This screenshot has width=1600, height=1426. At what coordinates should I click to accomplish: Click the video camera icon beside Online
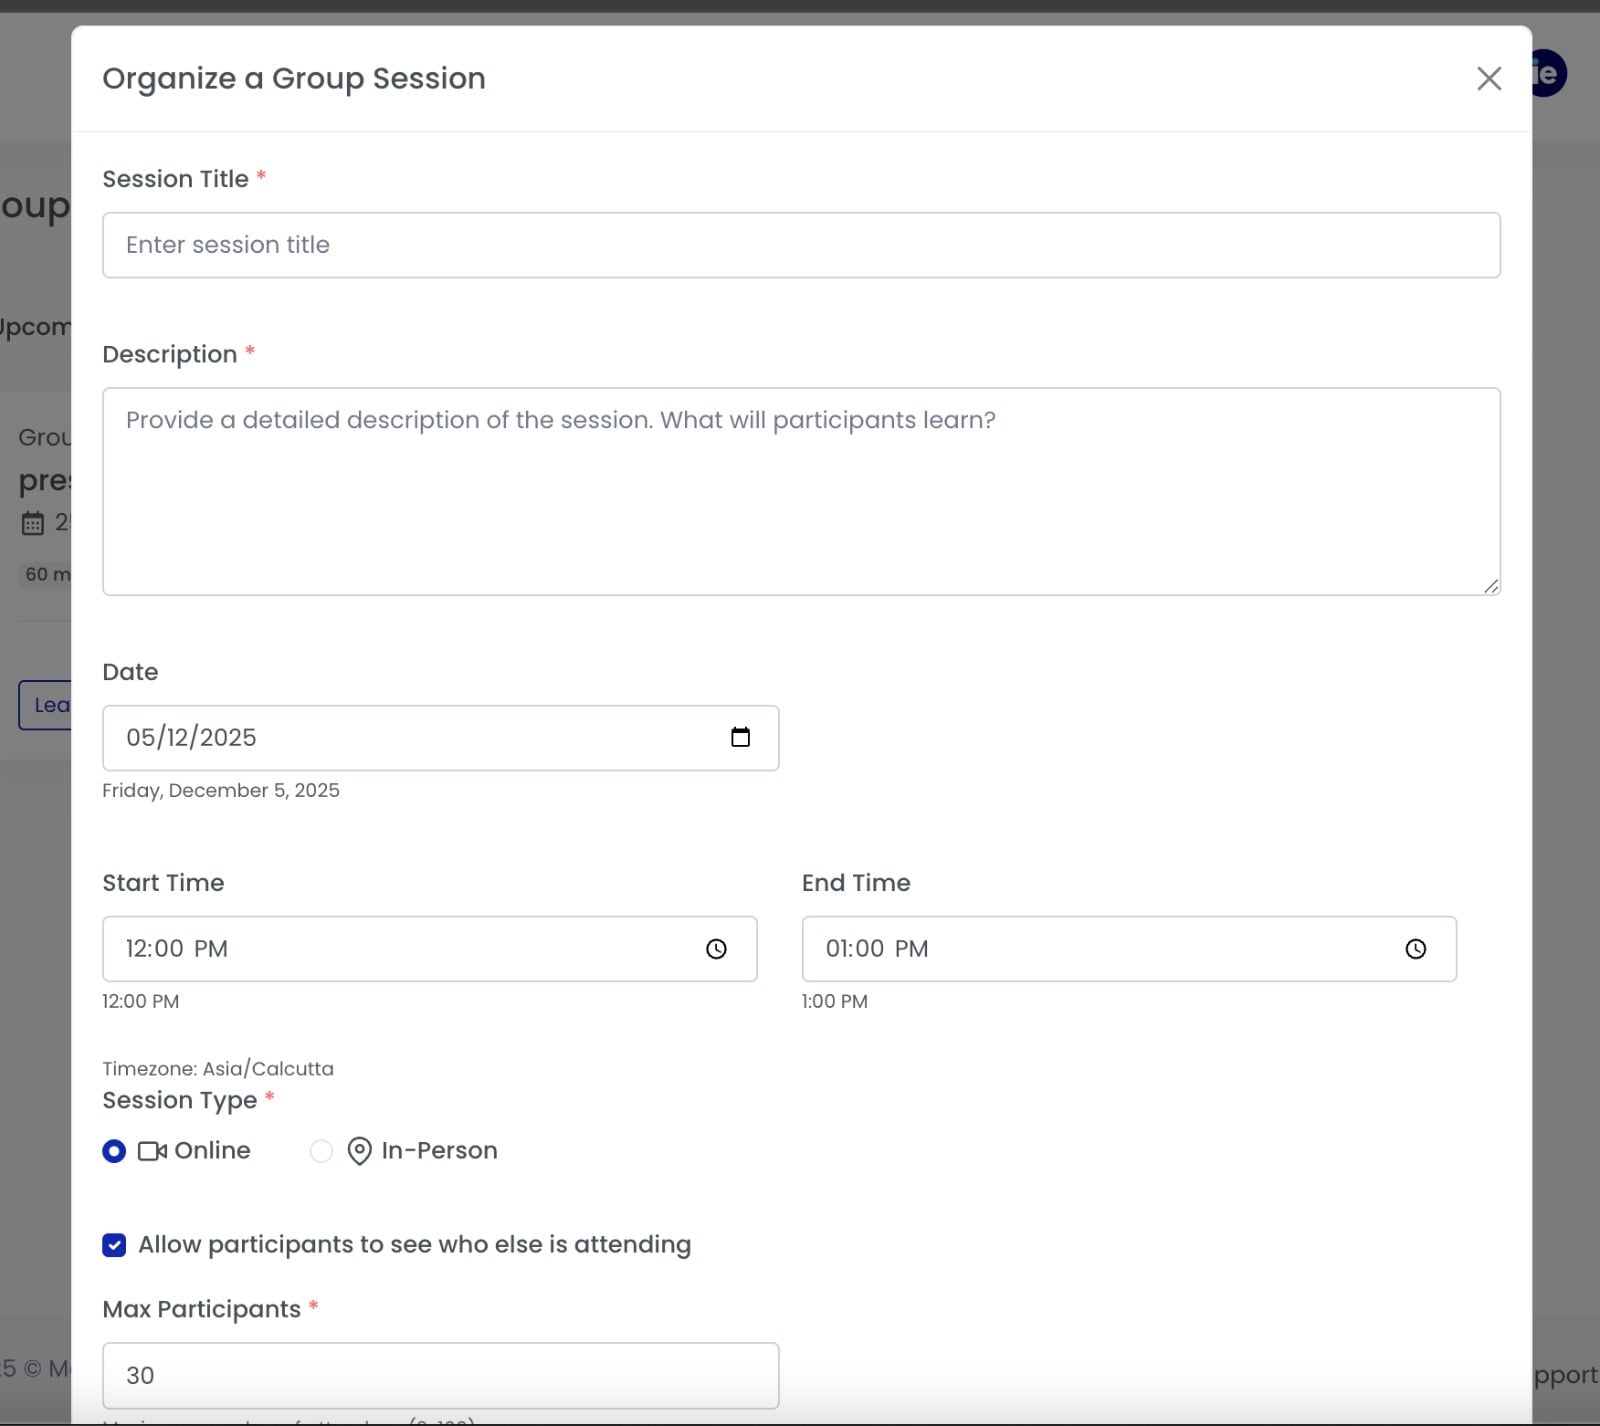click(152, 1151)
